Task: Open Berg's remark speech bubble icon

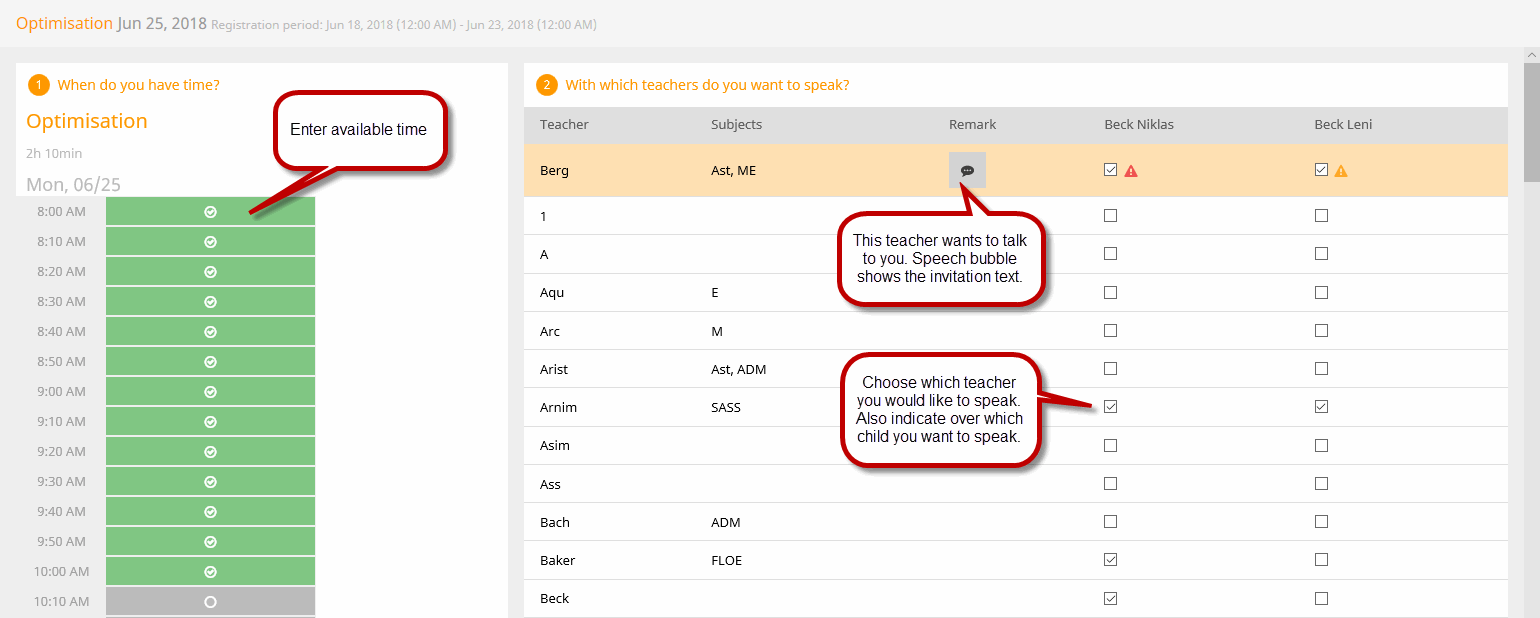Action: (x=967, y=170)
